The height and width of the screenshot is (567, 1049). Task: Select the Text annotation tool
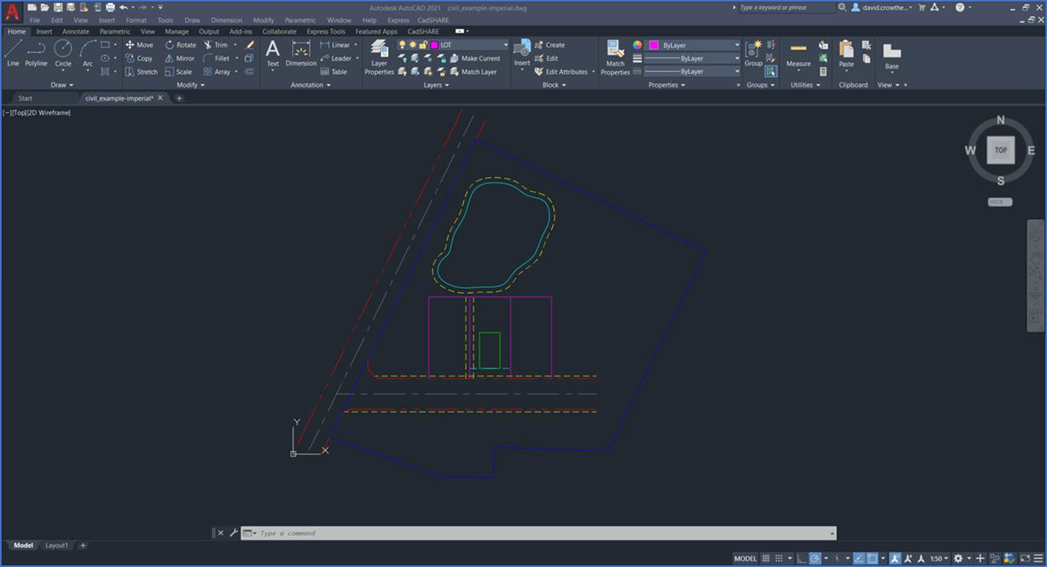pyautogui.click(x=273, y=53)
